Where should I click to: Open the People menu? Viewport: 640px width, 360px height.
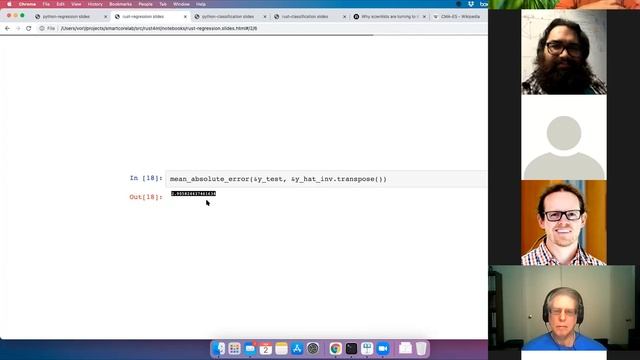[145, 4]
